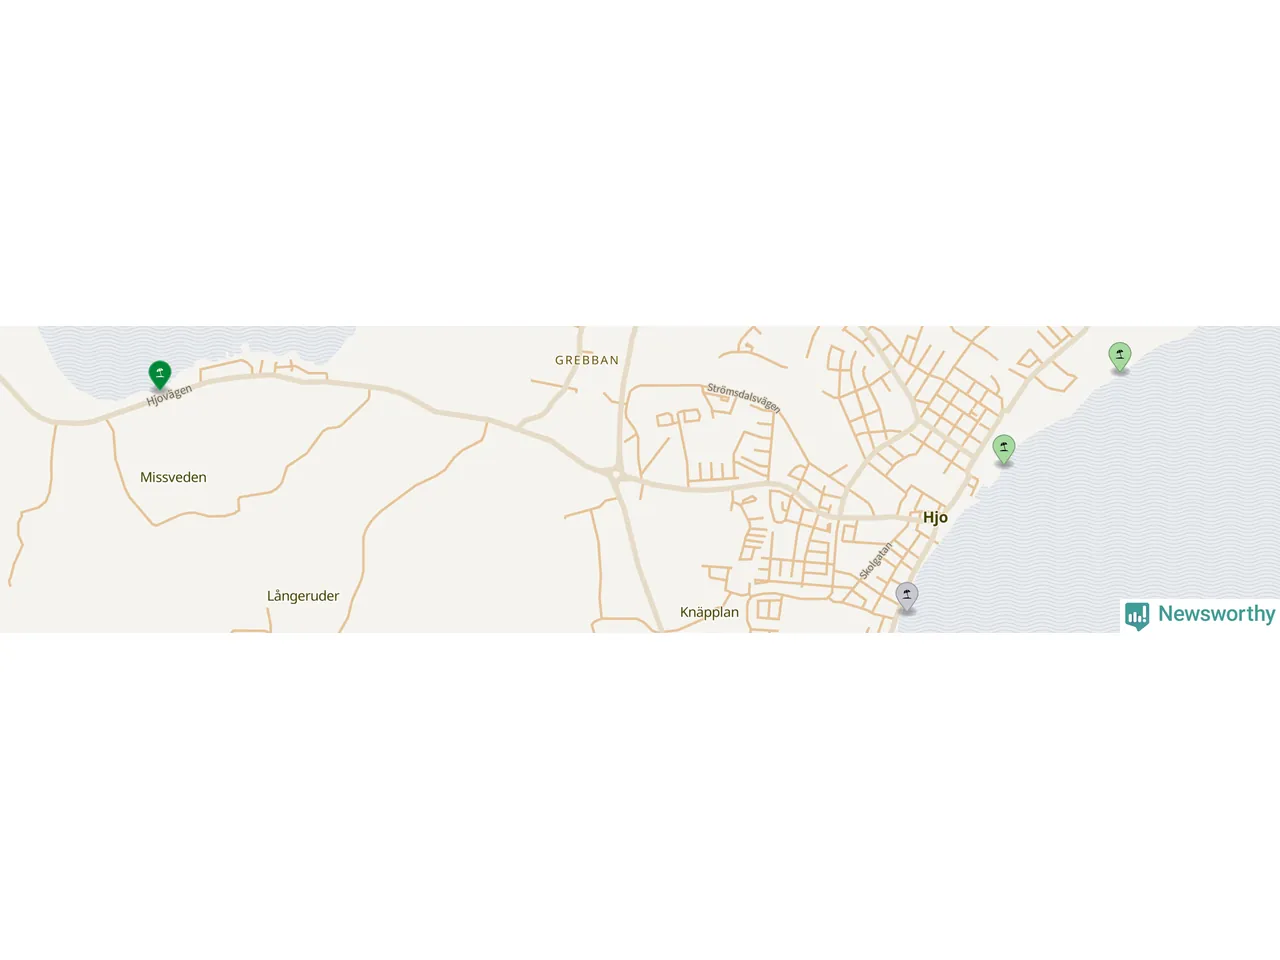The height and width of the screenshot is (960, 1280).
Task: Click the Newsworthy chart logo icon
Action: (1137, 615)
